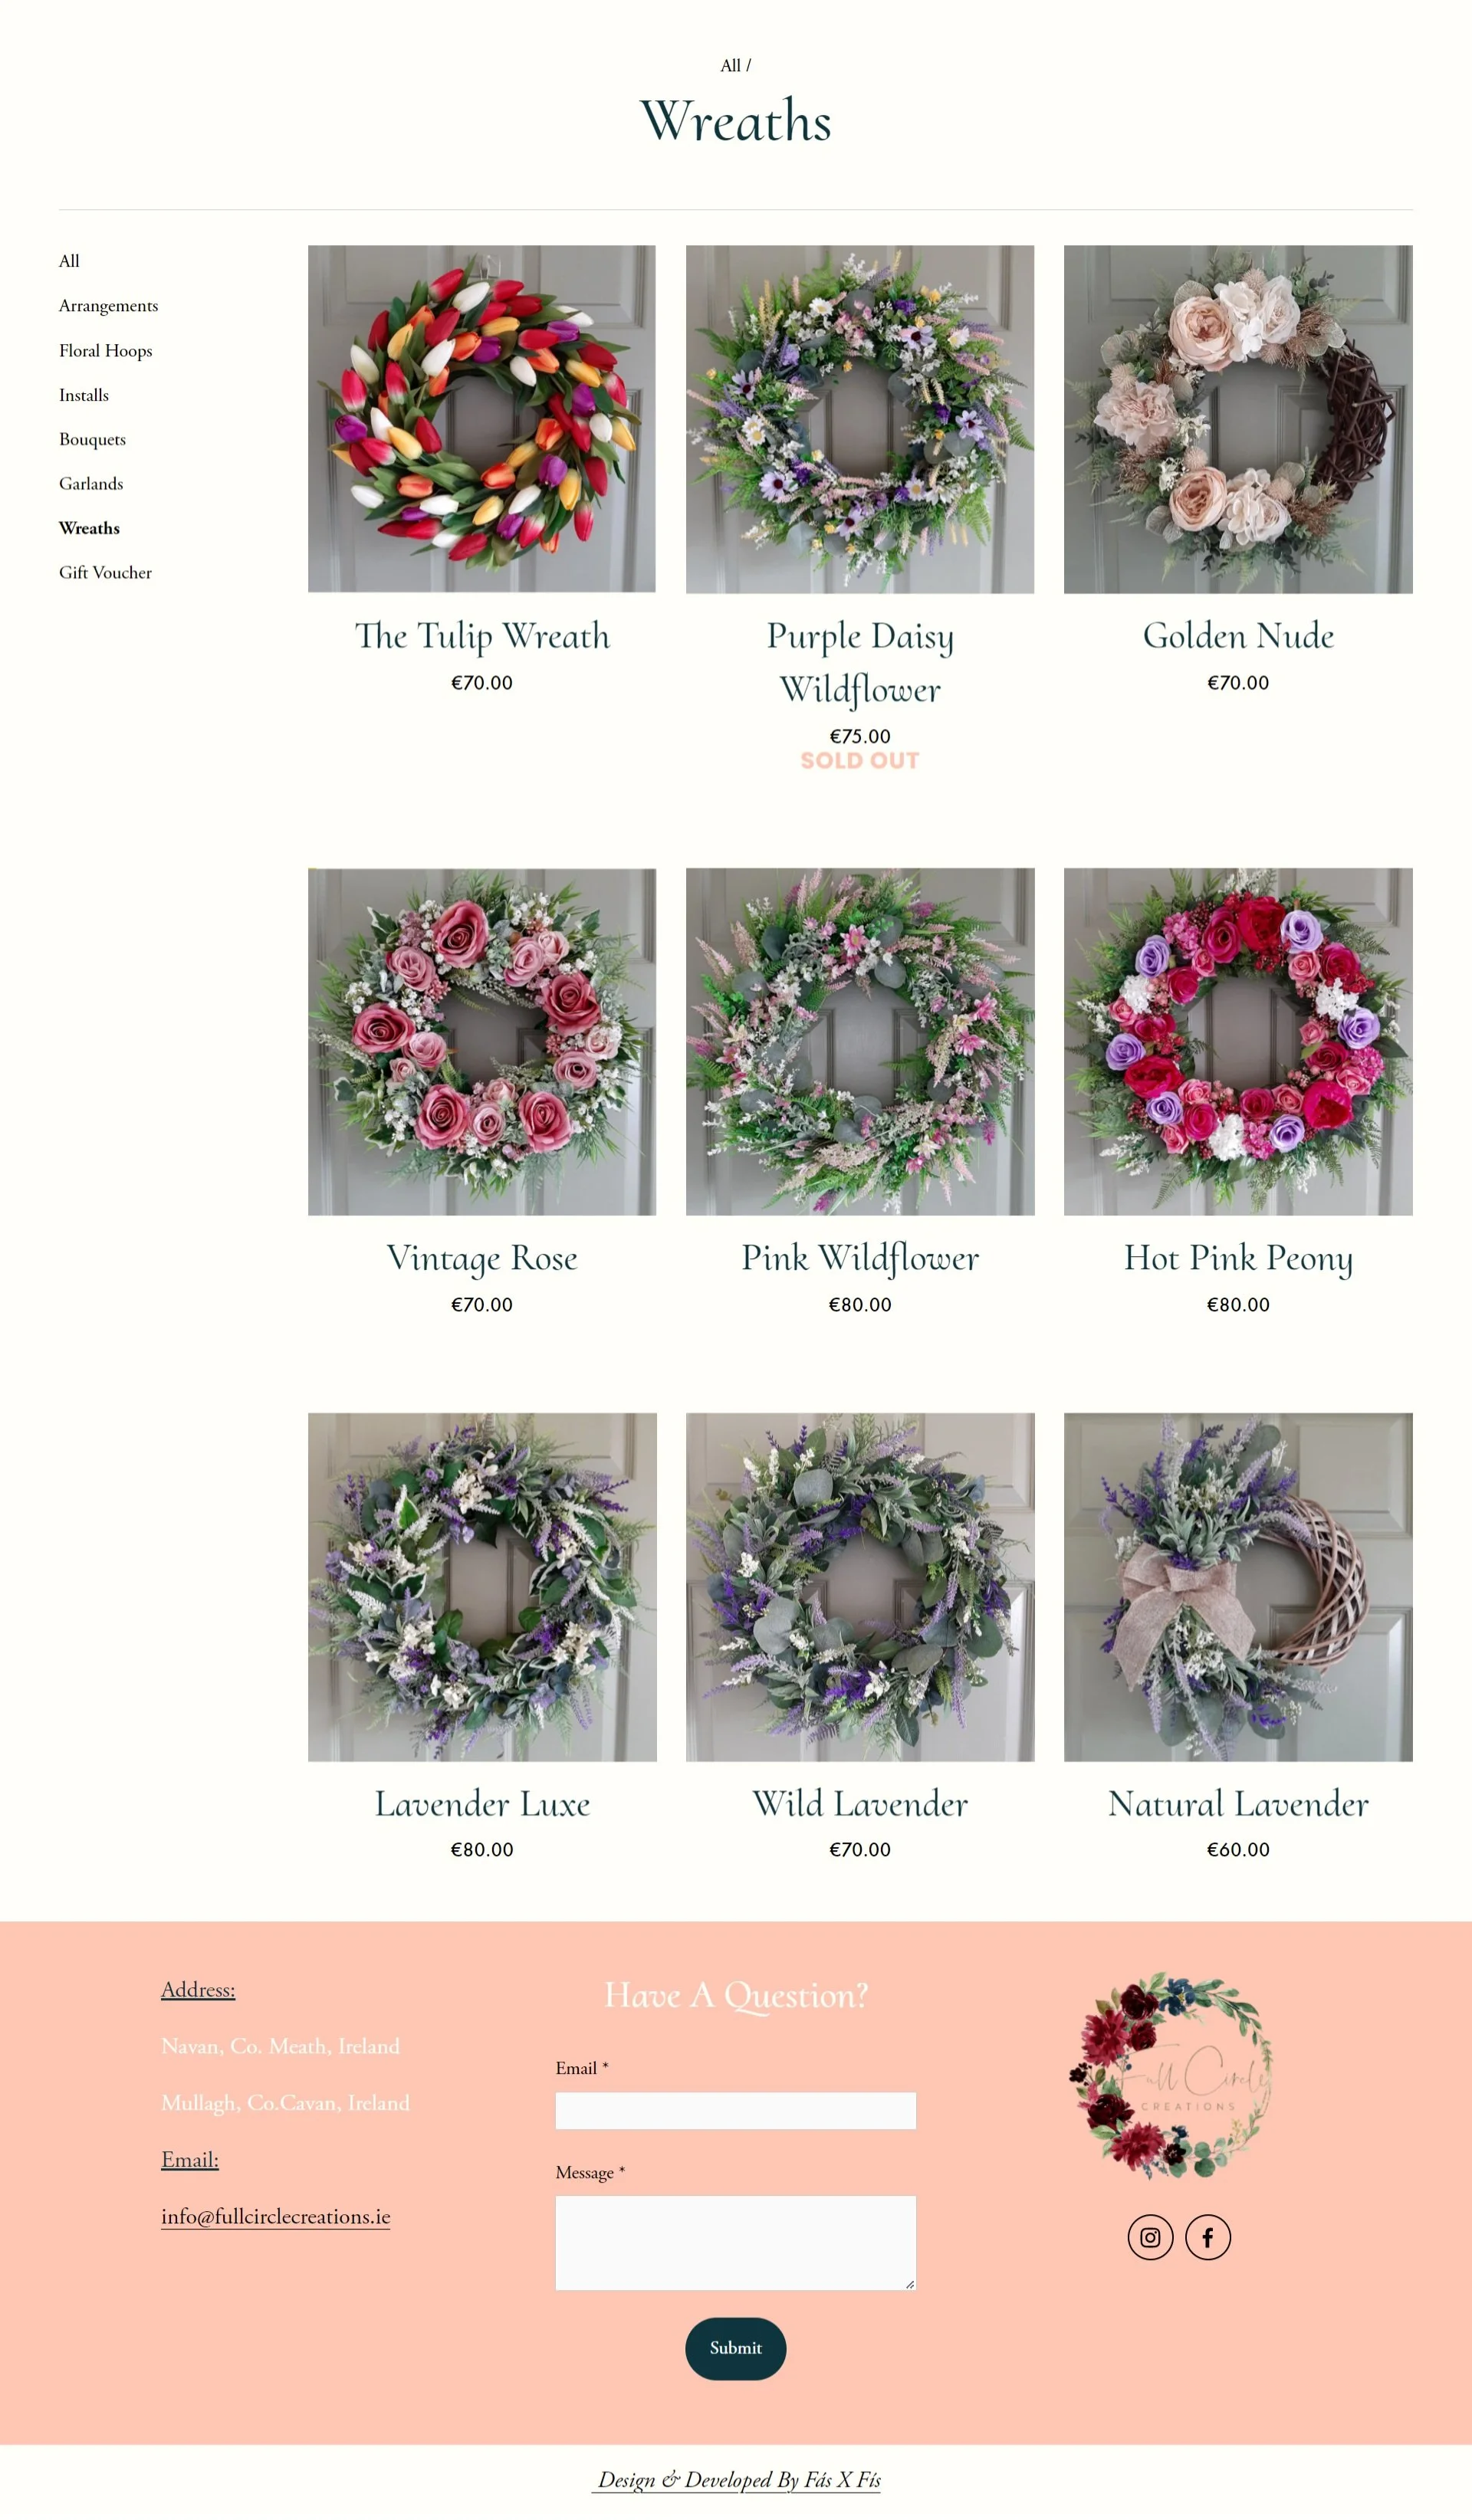Click the info@fullcirclecreations.ie email link
This screenshot has height=2520, width=1472.
[276, 2217]
